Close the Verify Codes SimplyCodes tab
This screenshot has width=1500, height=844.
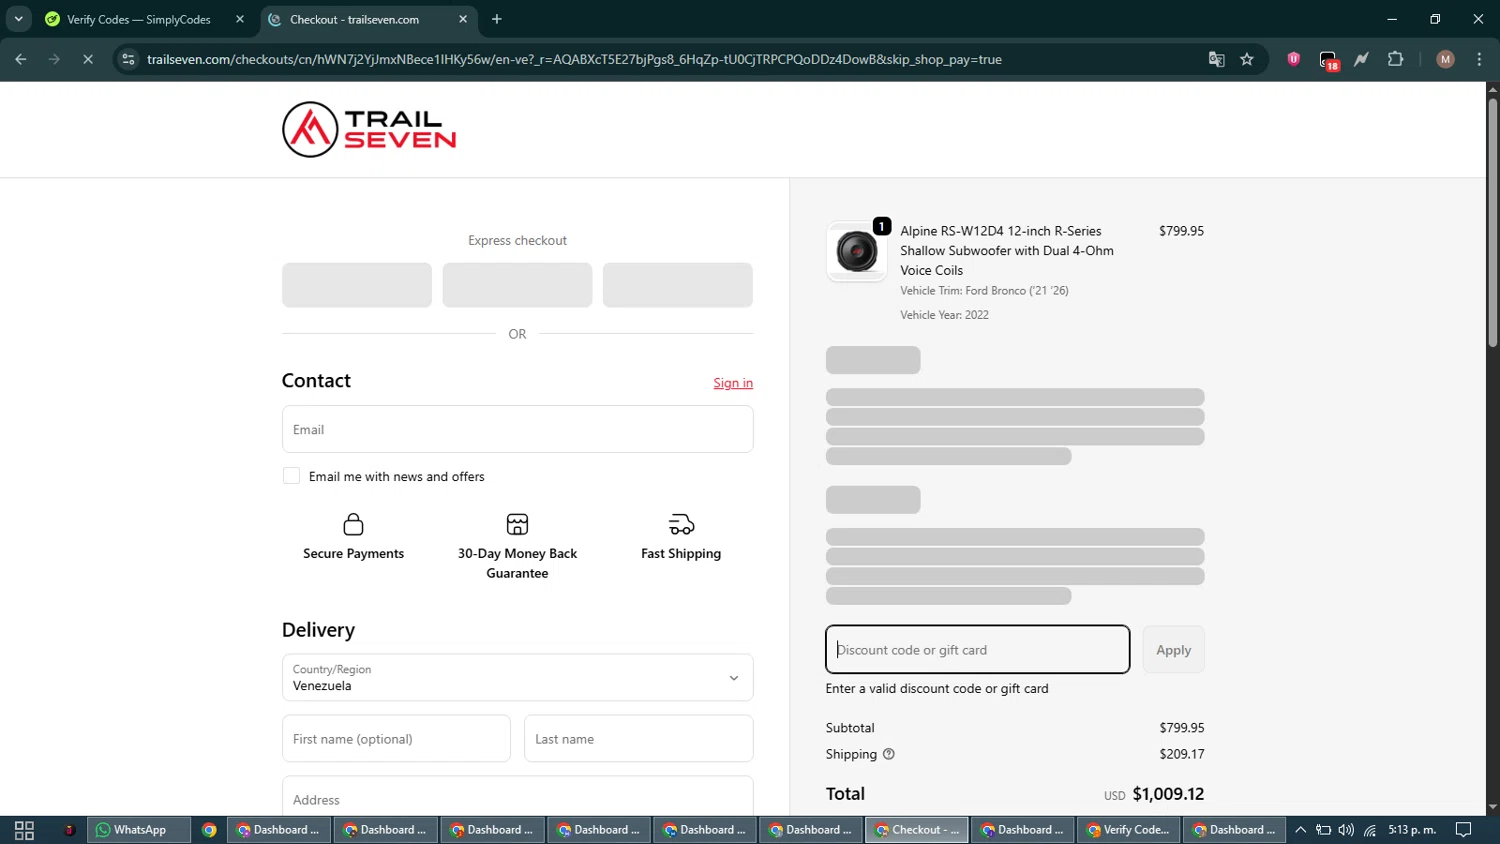240,19
